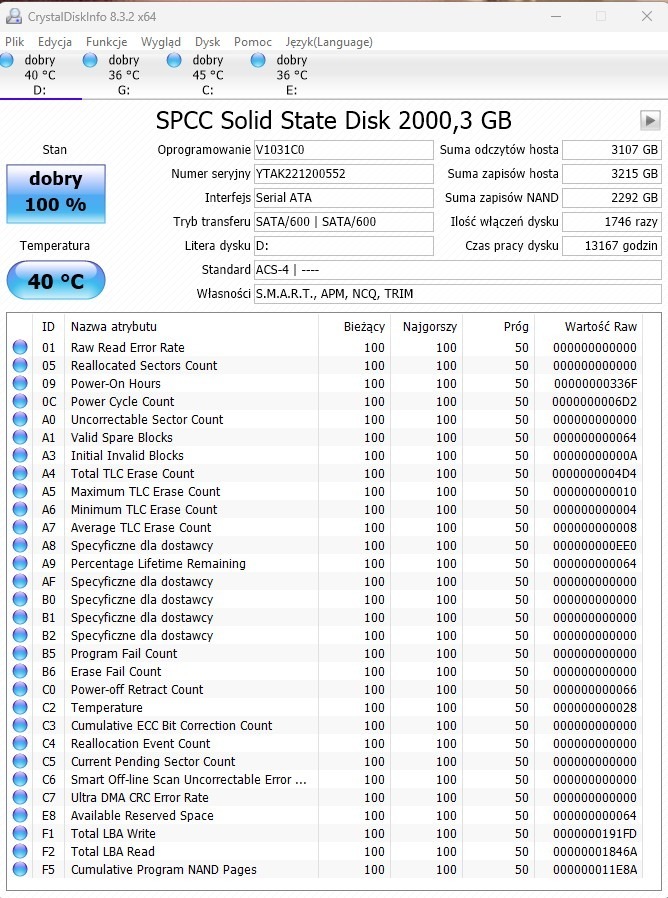Select drive D: tab at 40 °C
The width and height of the screenshot is (668, 898).
40,75
